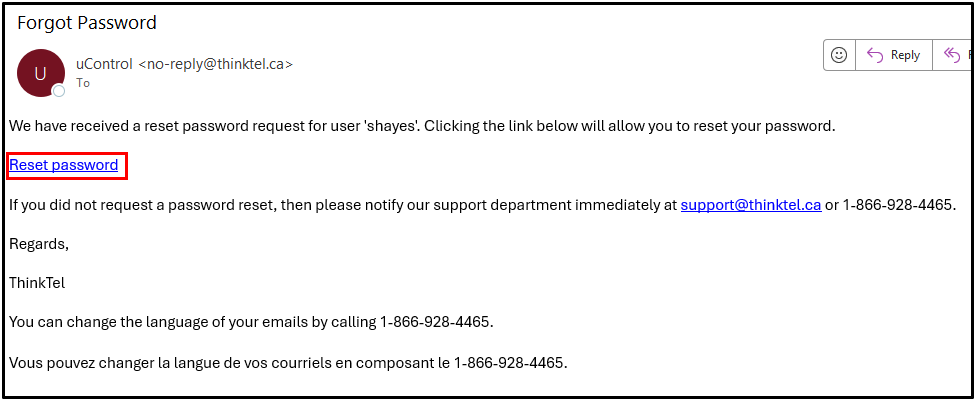Screen dimensions: 975x401
Task: Click the support@thinktel.ca email link
Action: click(751, 205)
